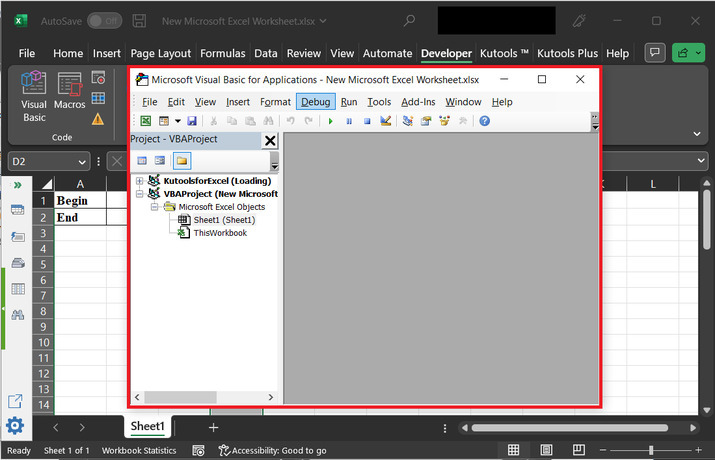This screenshot has width=715, height=460.
Task: Close the Project - VBAProject panel
Action: point(270,140)
